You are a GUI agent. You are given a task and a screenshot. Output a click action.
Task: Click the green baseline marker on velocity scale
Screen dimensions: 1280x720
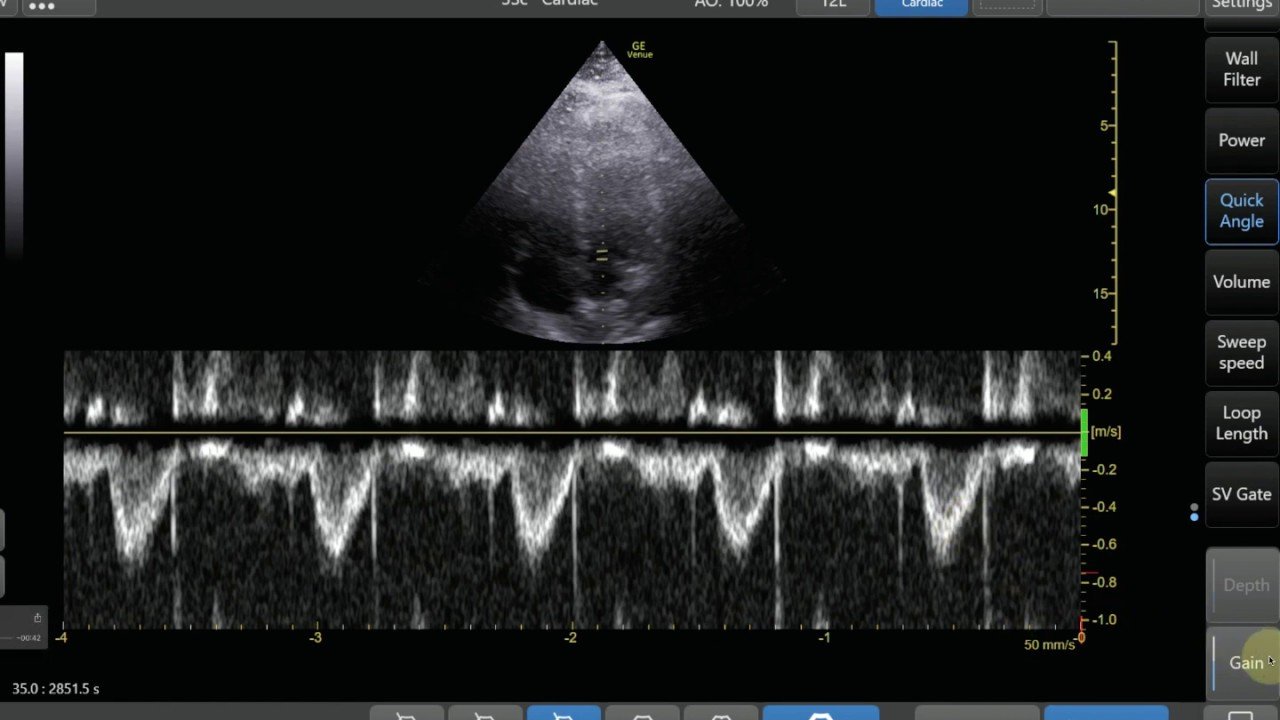[1084, 432]
